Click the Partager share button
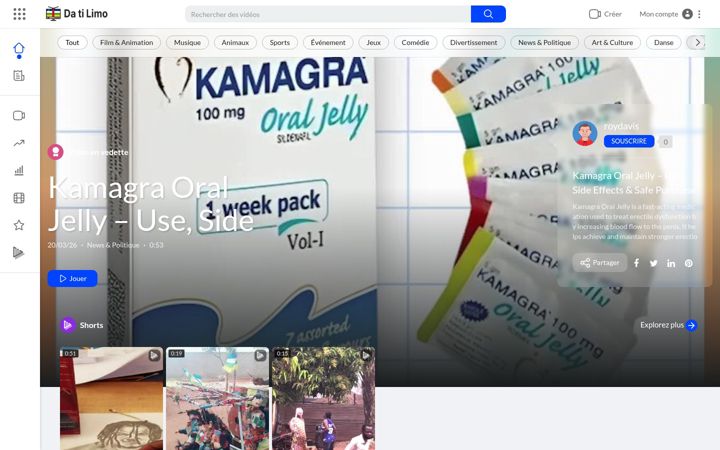 600,263
